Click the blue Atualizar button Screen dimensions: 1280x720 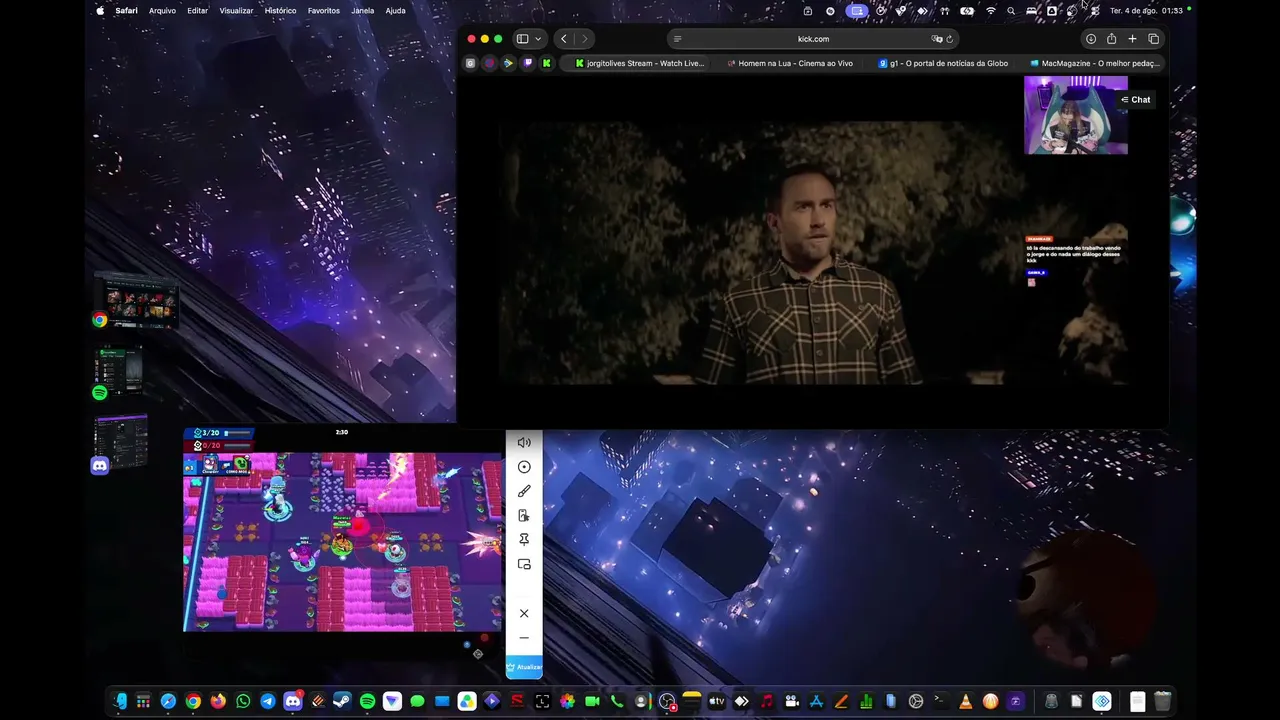[x=524, y=667]
